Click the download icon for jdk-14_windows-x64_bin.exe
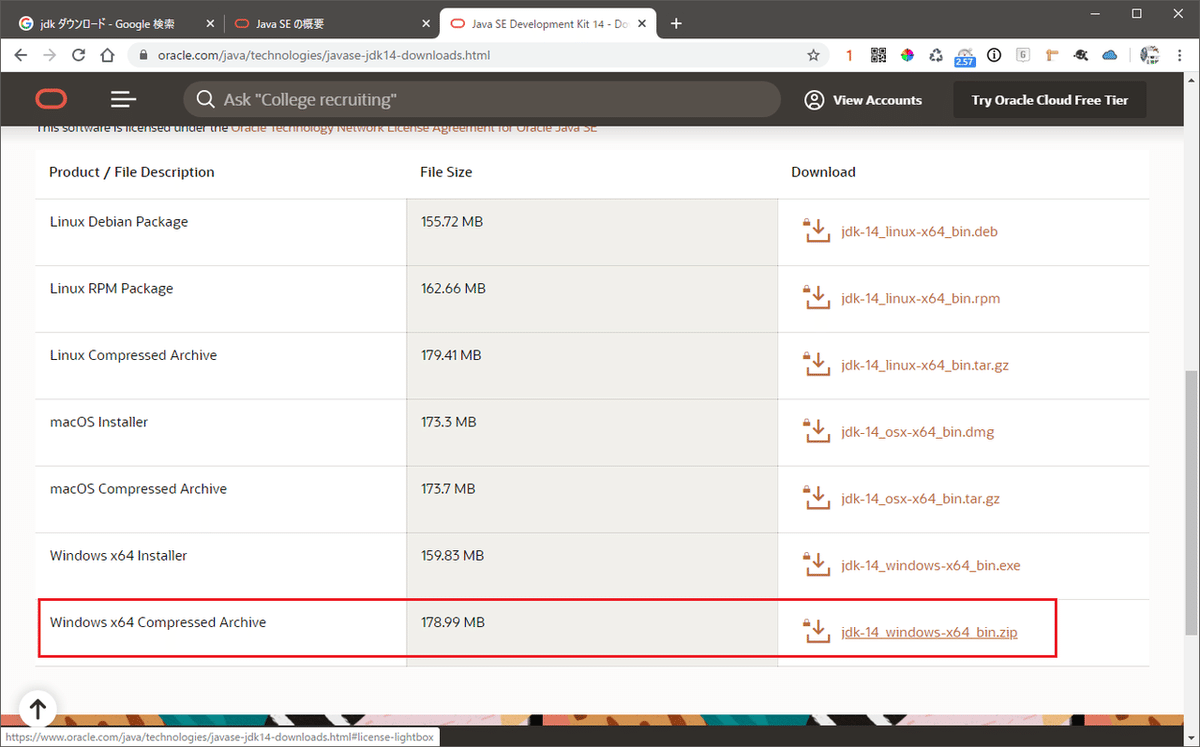 point(817,565)
